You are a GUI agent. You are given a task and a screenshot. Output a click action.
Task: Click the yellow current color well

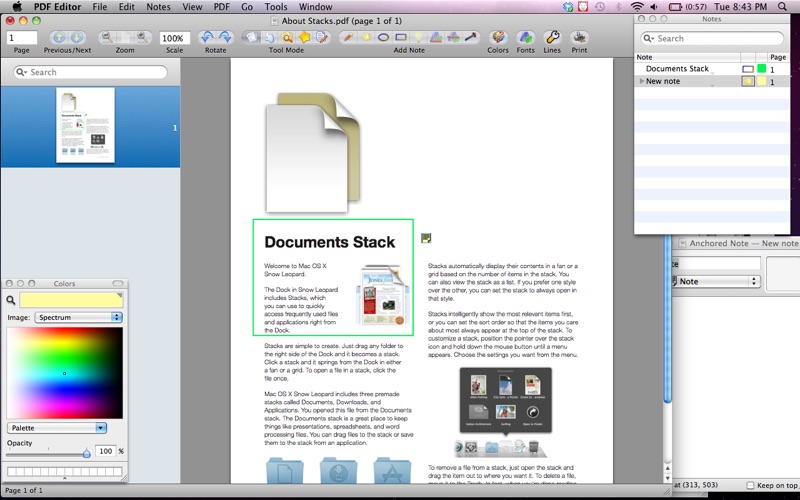[x=71, y=300]
